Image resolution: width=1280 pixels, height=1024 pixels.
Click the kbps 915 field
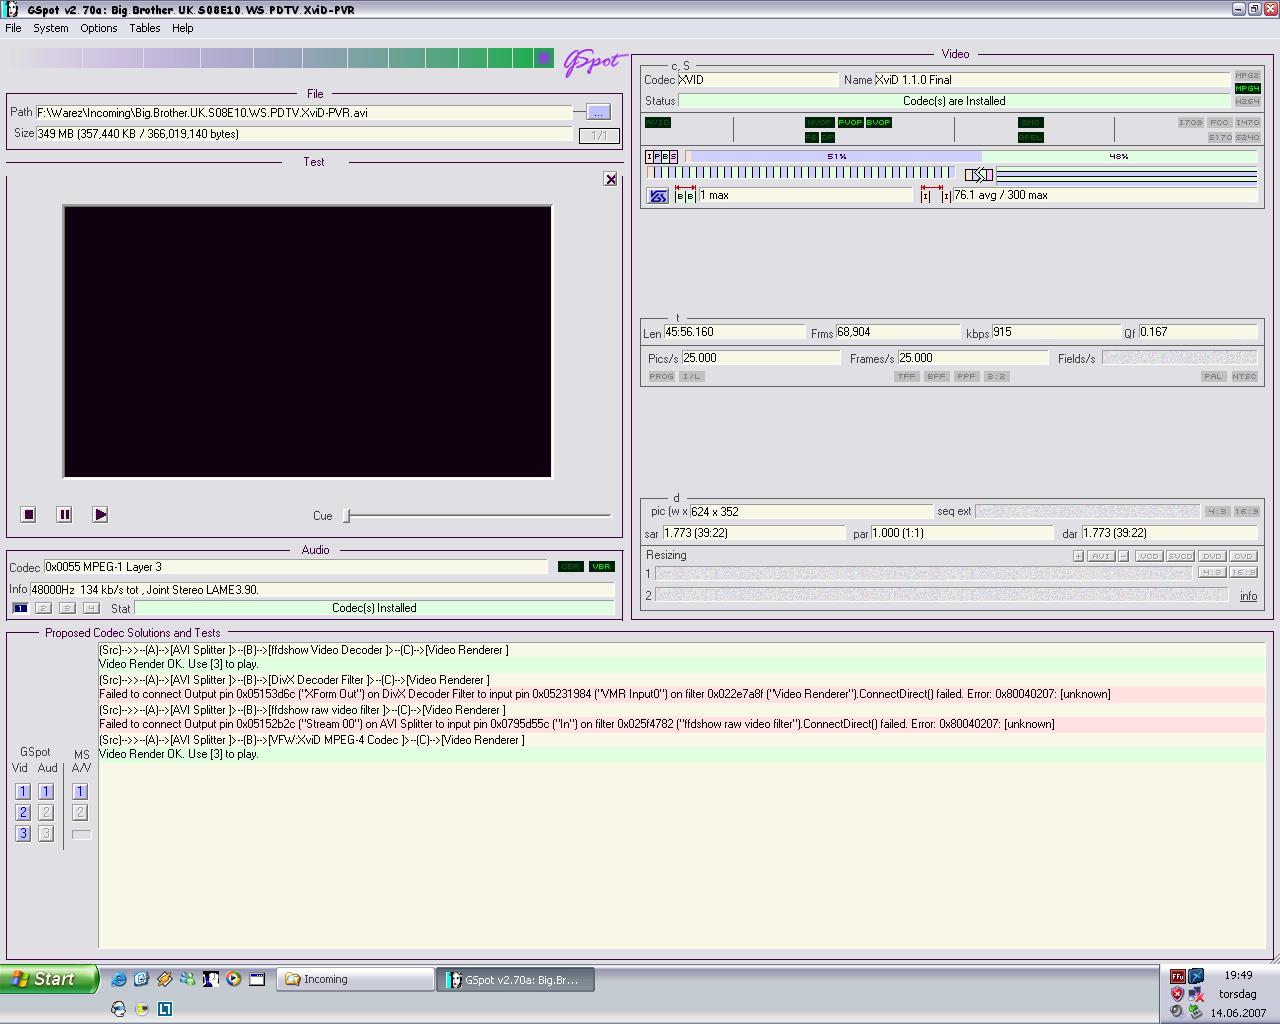[1056, 332]
